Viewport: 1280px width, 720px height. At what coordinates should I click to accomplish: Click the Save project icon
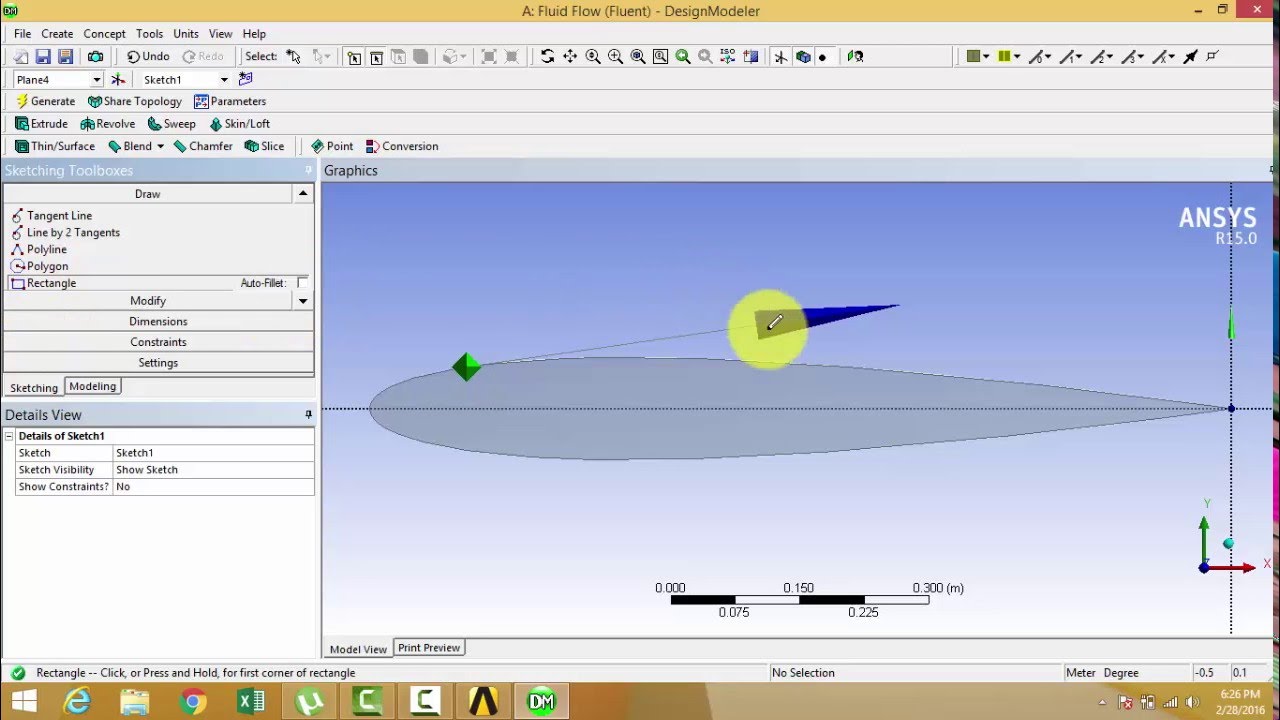[x=43, y=57]
